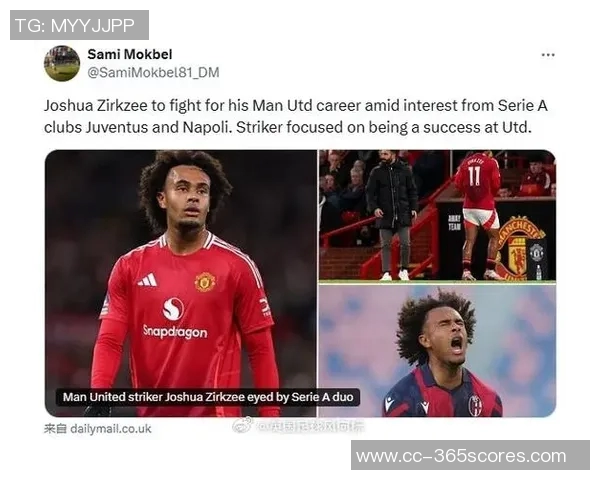Screen dimensions: 600x480
Task: Click the Adidas logo on the red jersey
Action: pos(148,280)
